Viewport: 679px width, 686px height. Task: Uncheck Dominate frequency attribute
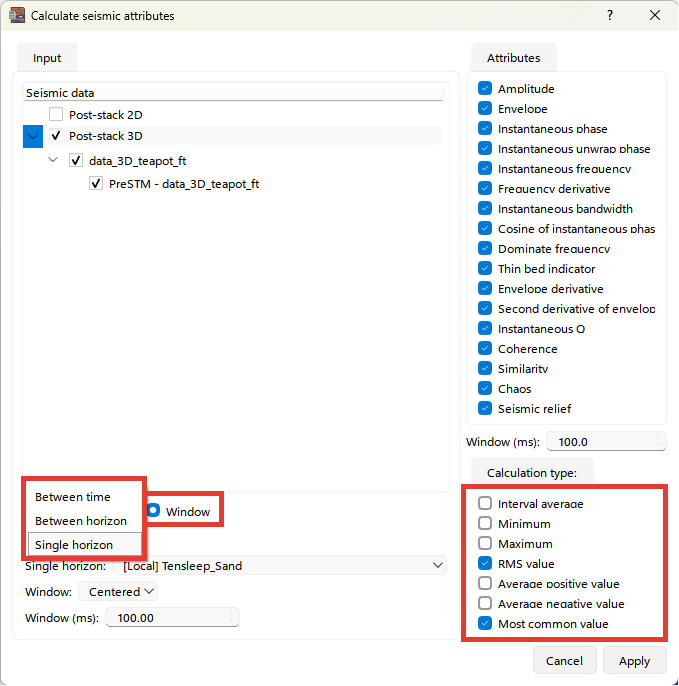pyautogui.click(x=485, y=248)
